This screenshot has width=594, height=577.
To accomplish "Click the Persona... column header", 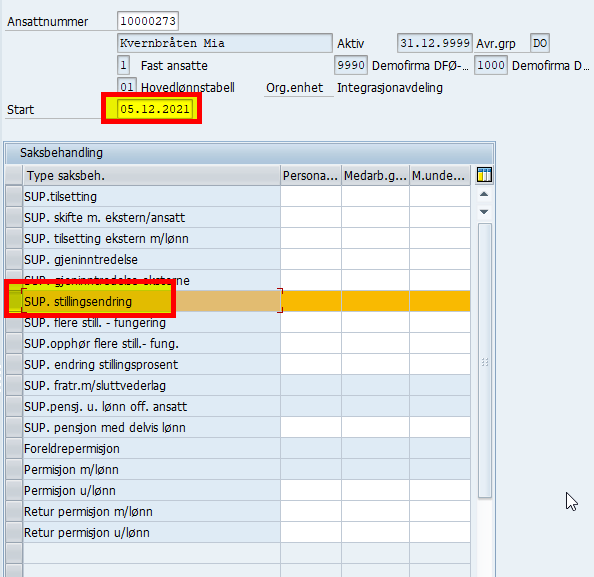I will coord(311,175).
